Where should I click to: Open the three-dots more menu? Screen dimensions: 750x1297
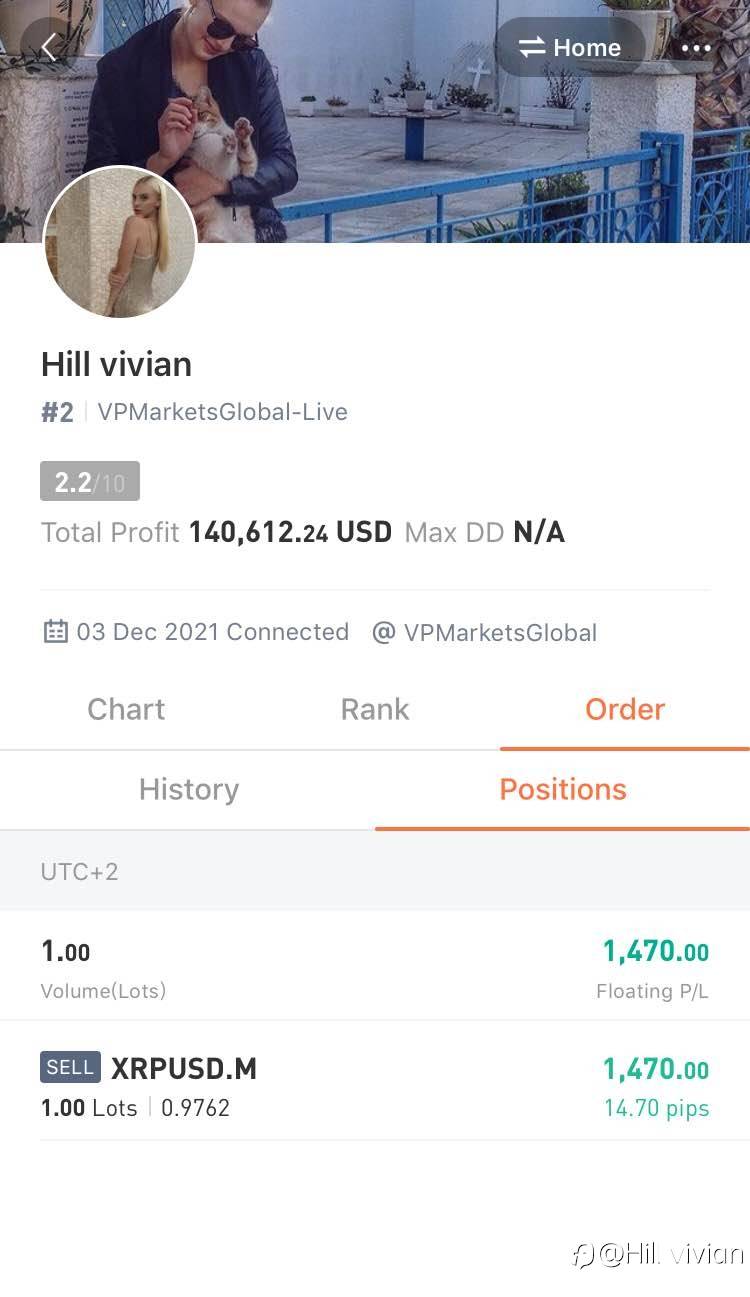(x=695, y=47)
